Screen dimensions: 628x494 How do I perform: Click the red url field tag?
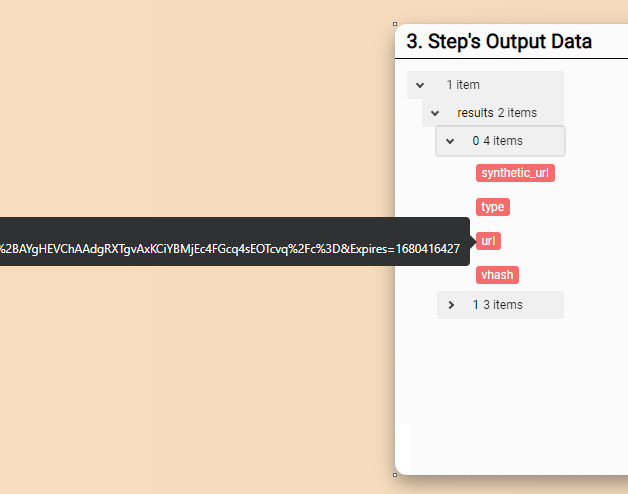488,241
